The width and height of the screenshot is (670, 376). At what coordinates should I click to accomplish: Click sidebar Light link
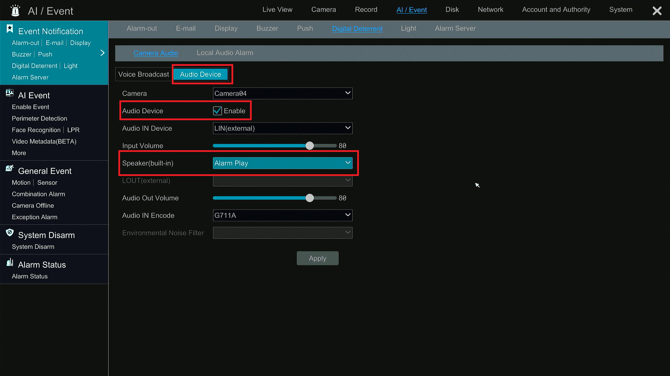[71, 66]
